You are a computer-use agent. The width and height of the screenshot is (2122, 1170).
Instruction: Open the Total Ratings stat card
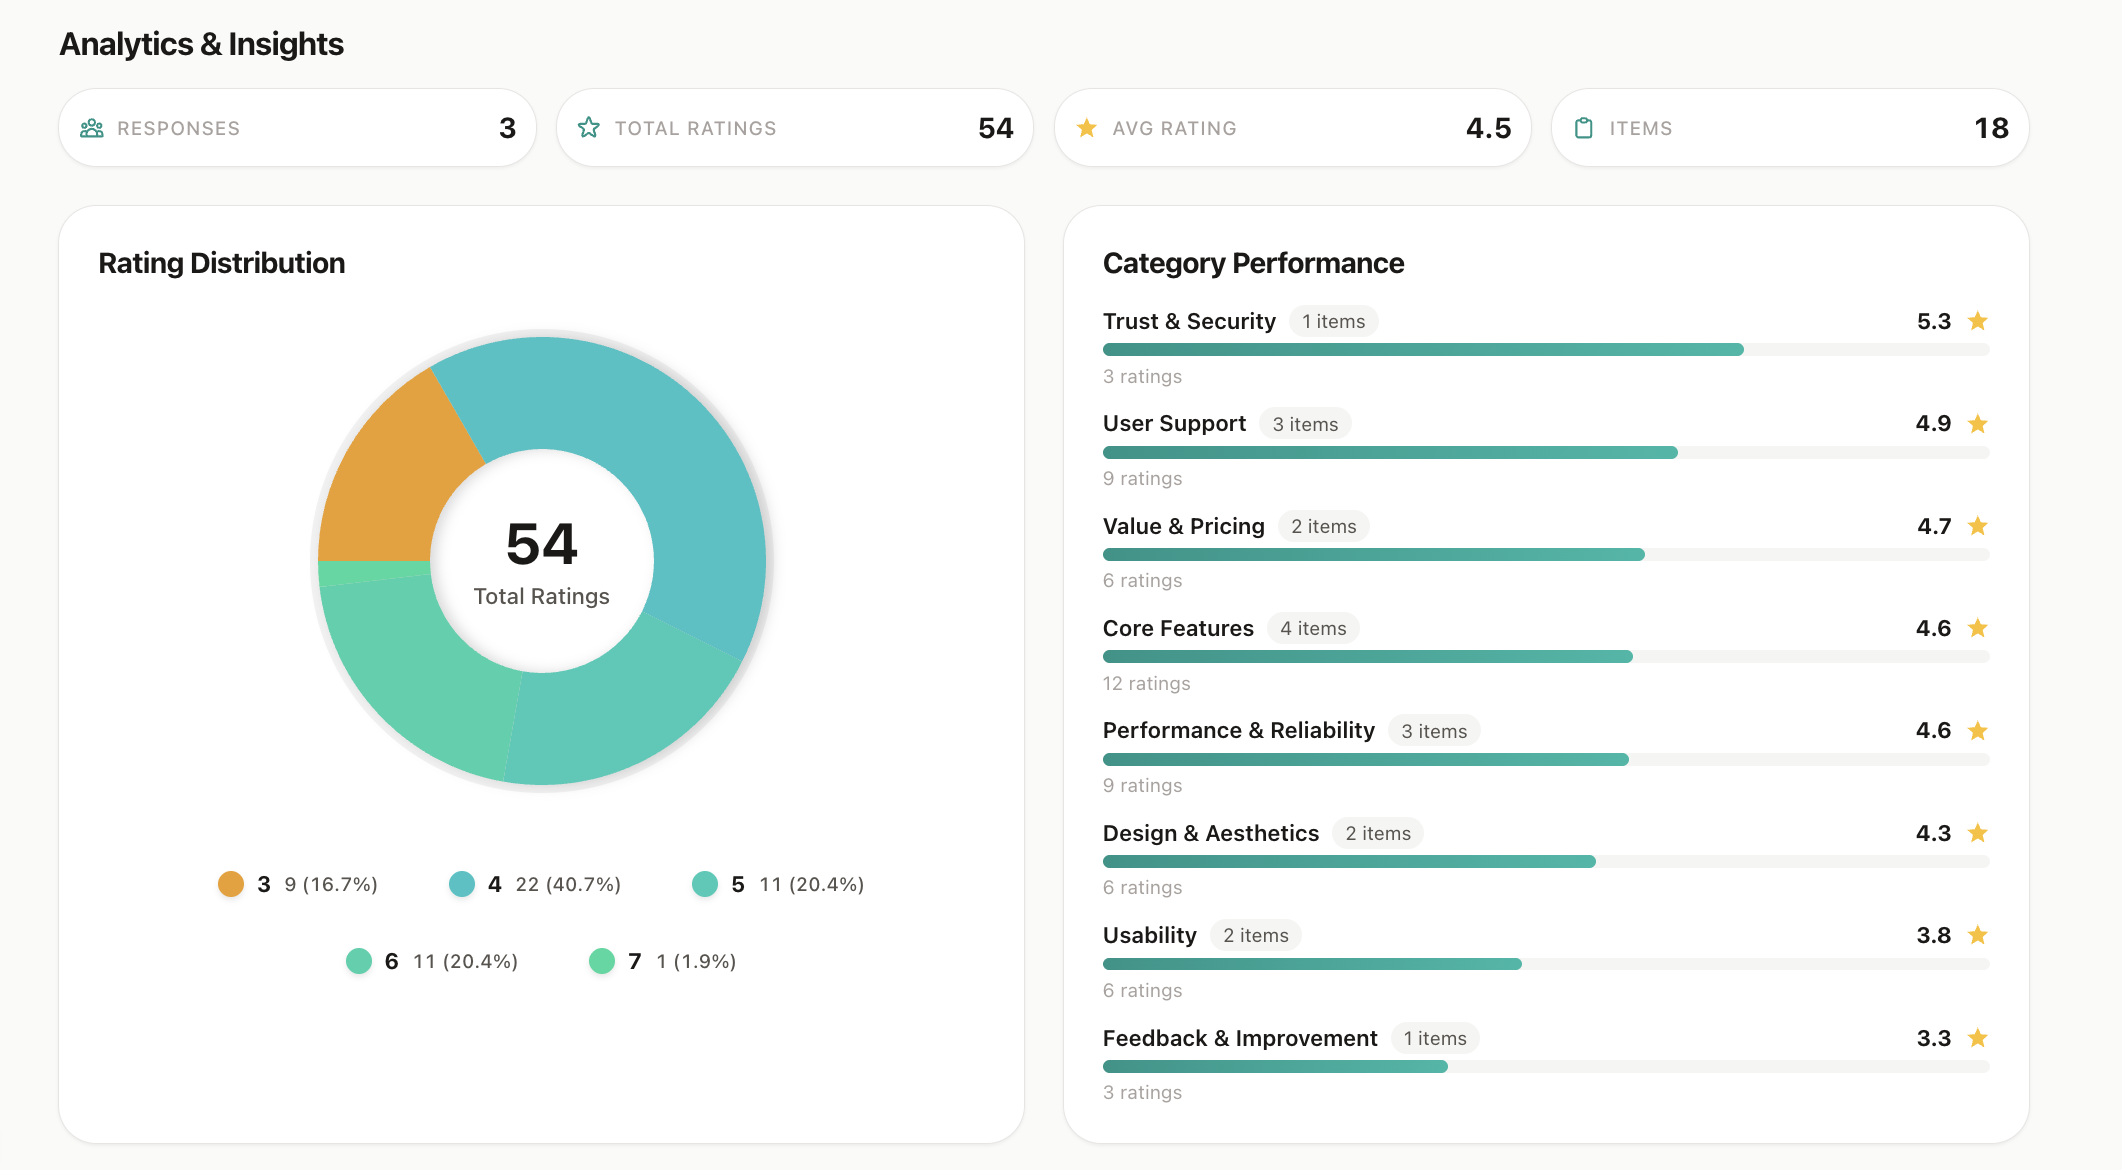tap(794, 128)
